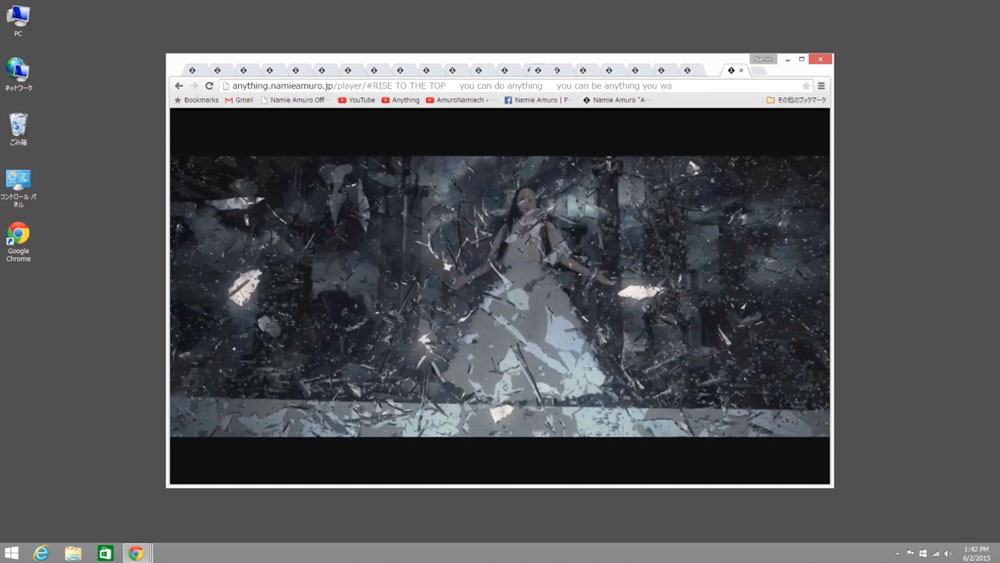Open the Anything bookmark

coord(400,100)
